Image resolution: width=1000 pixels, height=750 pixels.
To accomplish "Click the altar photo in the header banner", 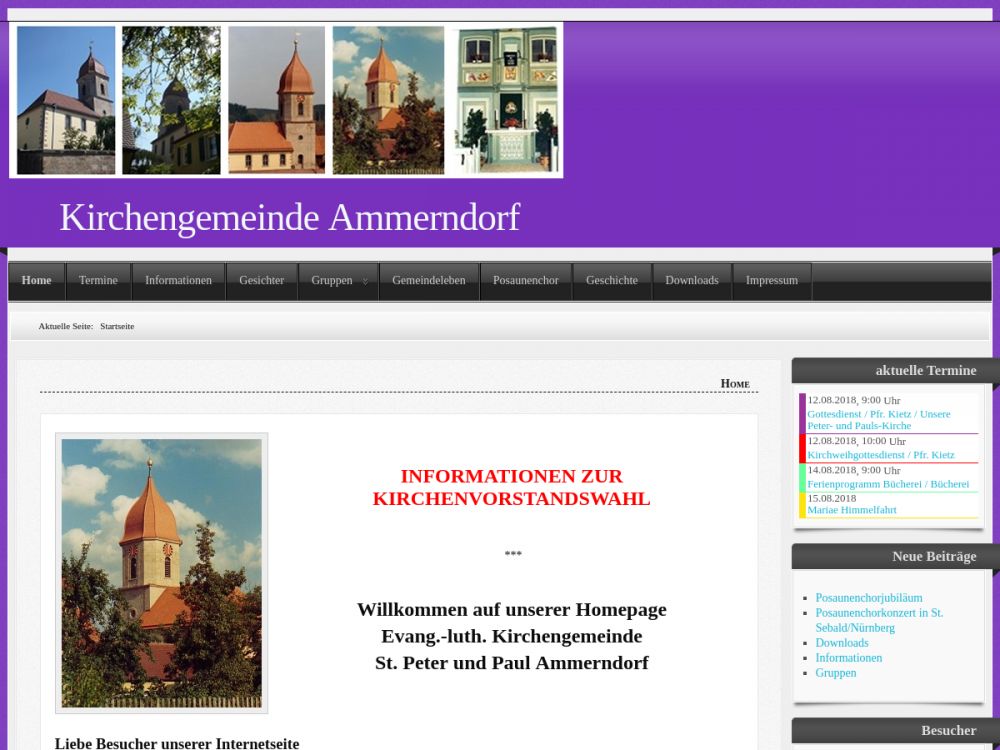I will pyautogui.click(x=507, y=100).
